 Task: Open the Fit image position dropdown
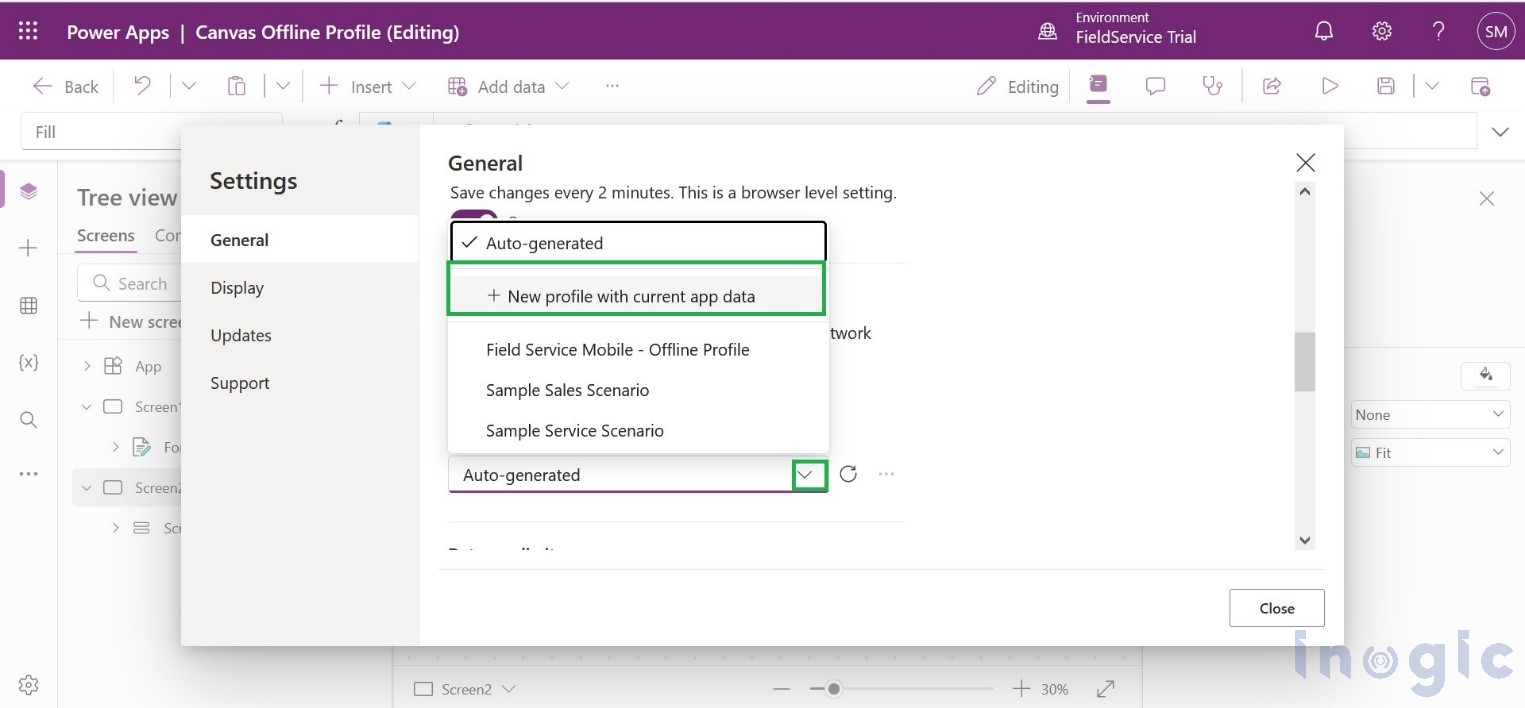click(1429, 453)
